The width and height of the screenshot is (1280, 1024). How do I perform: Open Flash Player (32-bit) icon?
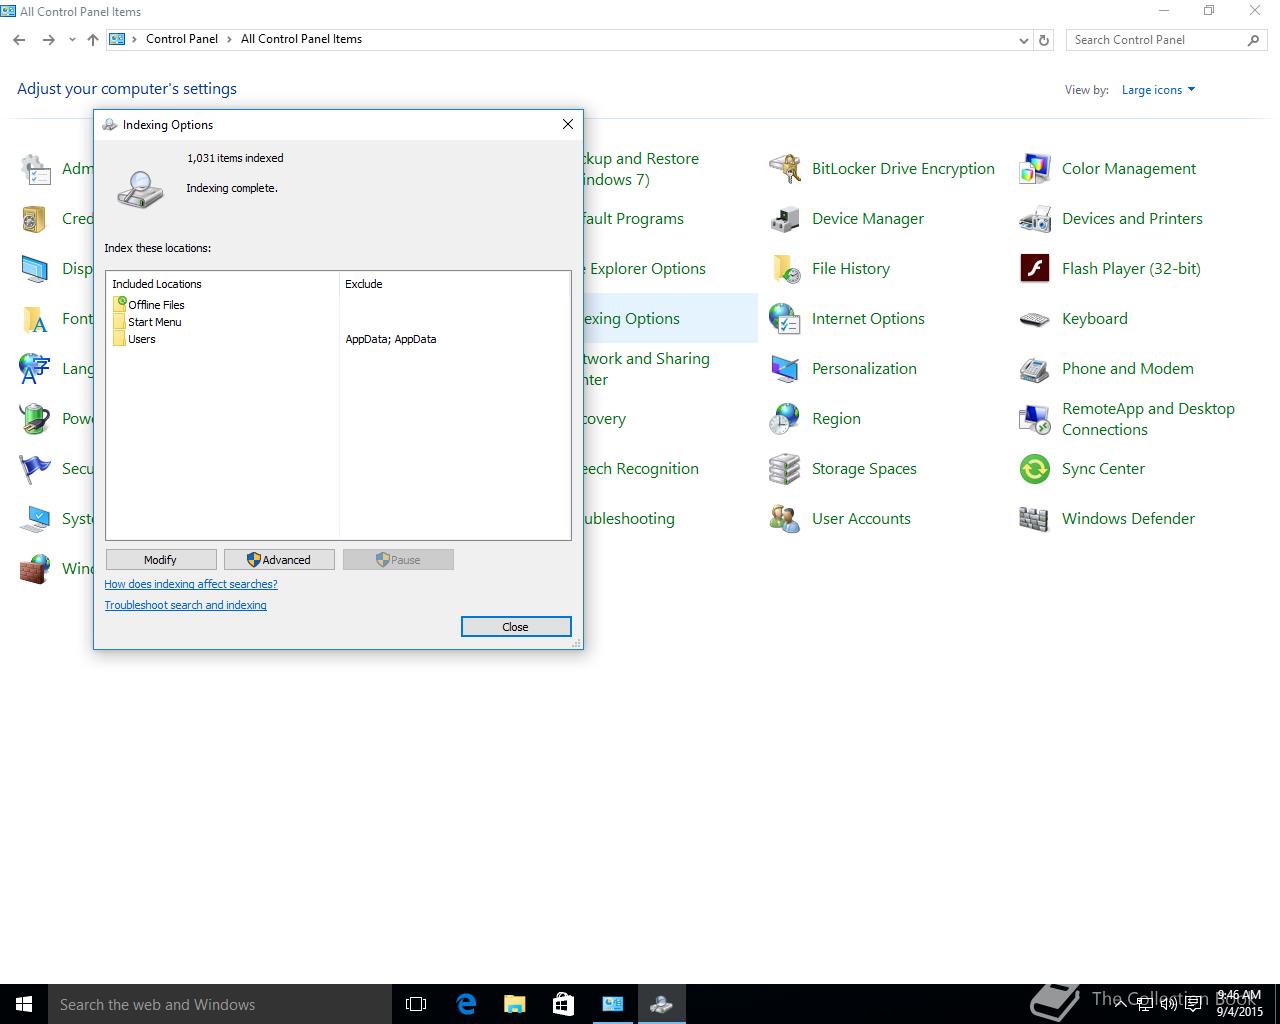pos(1035,269)
